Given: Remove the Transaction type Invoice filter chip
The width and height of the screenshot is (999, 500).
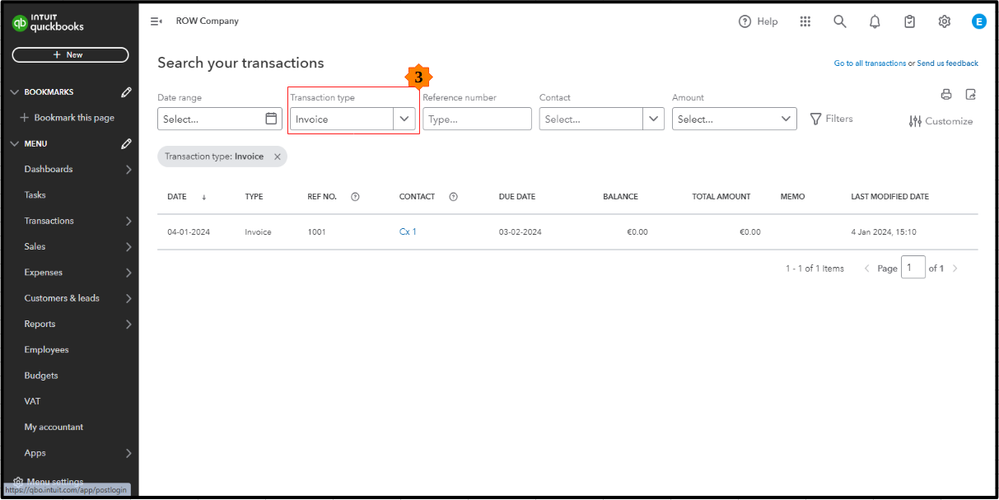Looking at the screenshot, I should click(277, 157).
